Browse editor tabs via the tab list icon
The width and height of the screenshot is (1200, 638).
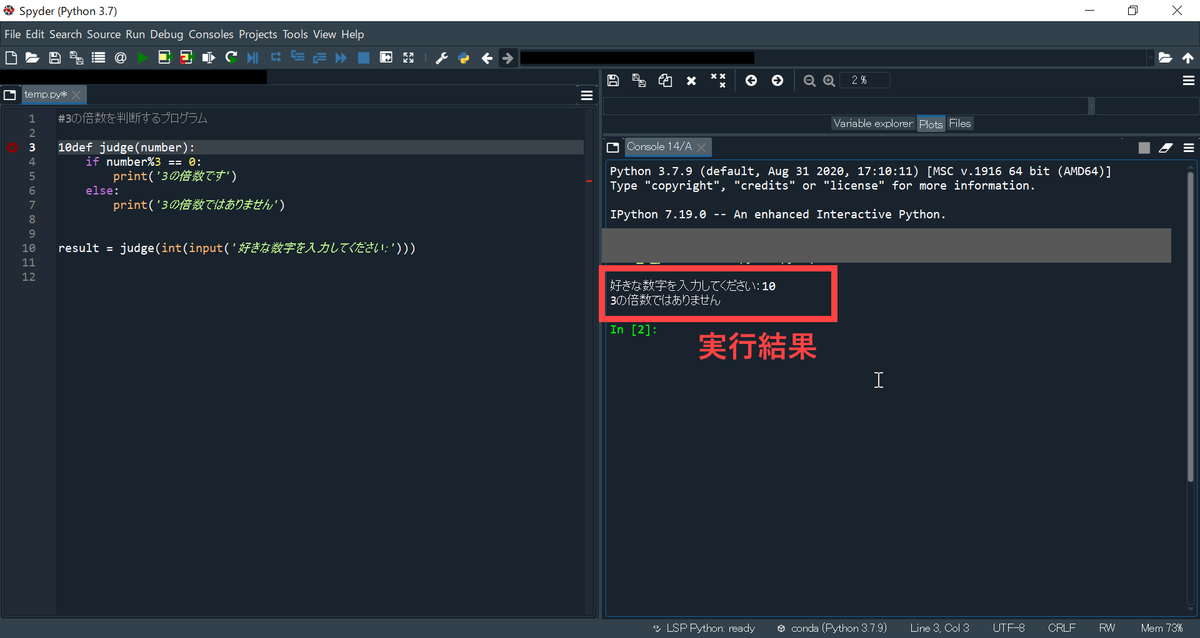(x=10, y=95)
